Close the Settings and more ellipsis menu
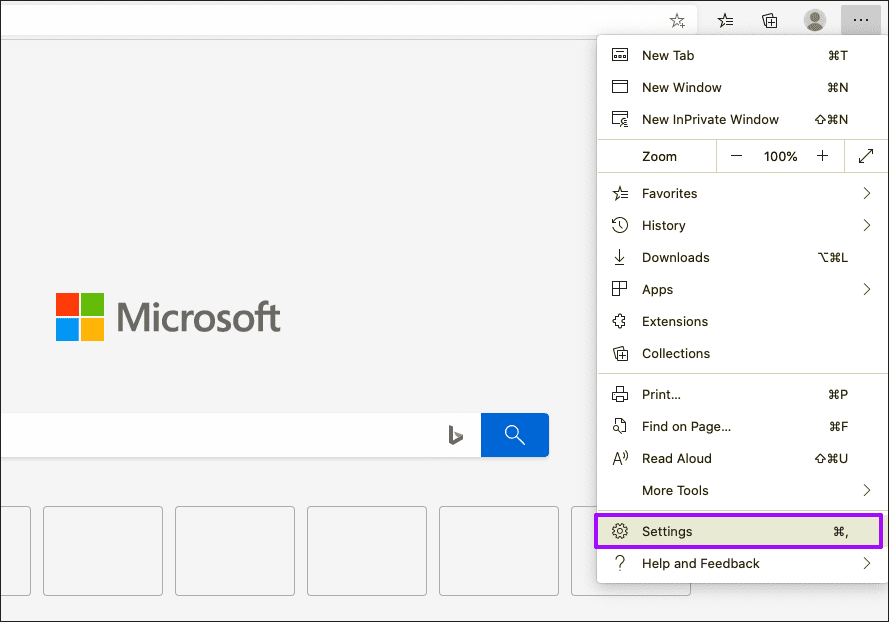Screen dimensions: 889x622 coord(861,20)
